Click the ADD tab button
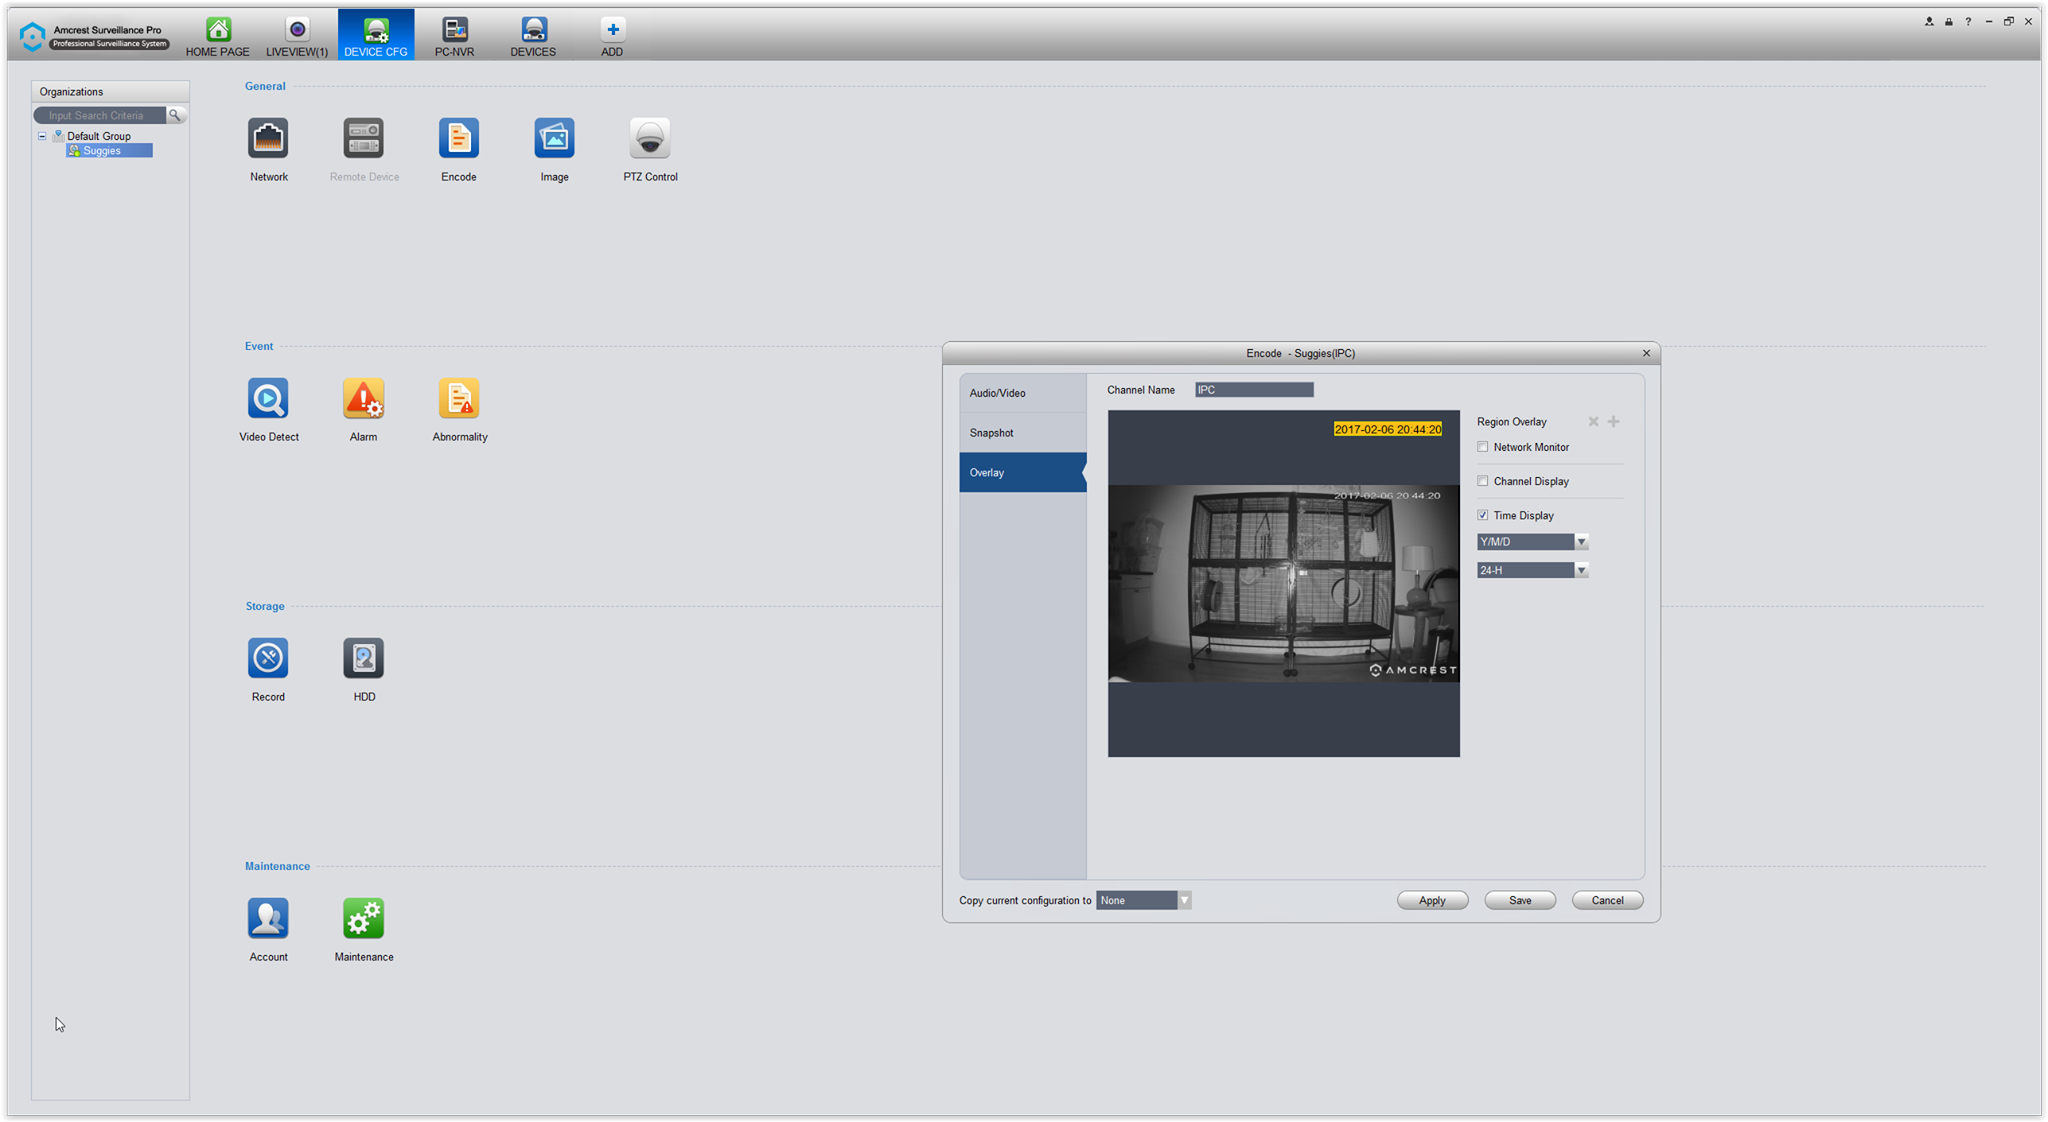 [x=612, y=36]
